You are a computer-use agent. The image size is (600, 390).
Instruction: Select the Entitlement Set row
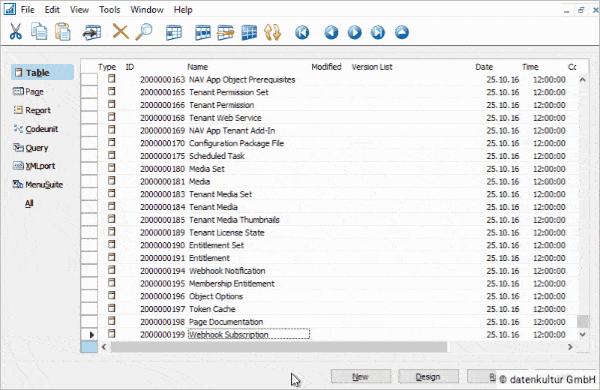(329, 245)
